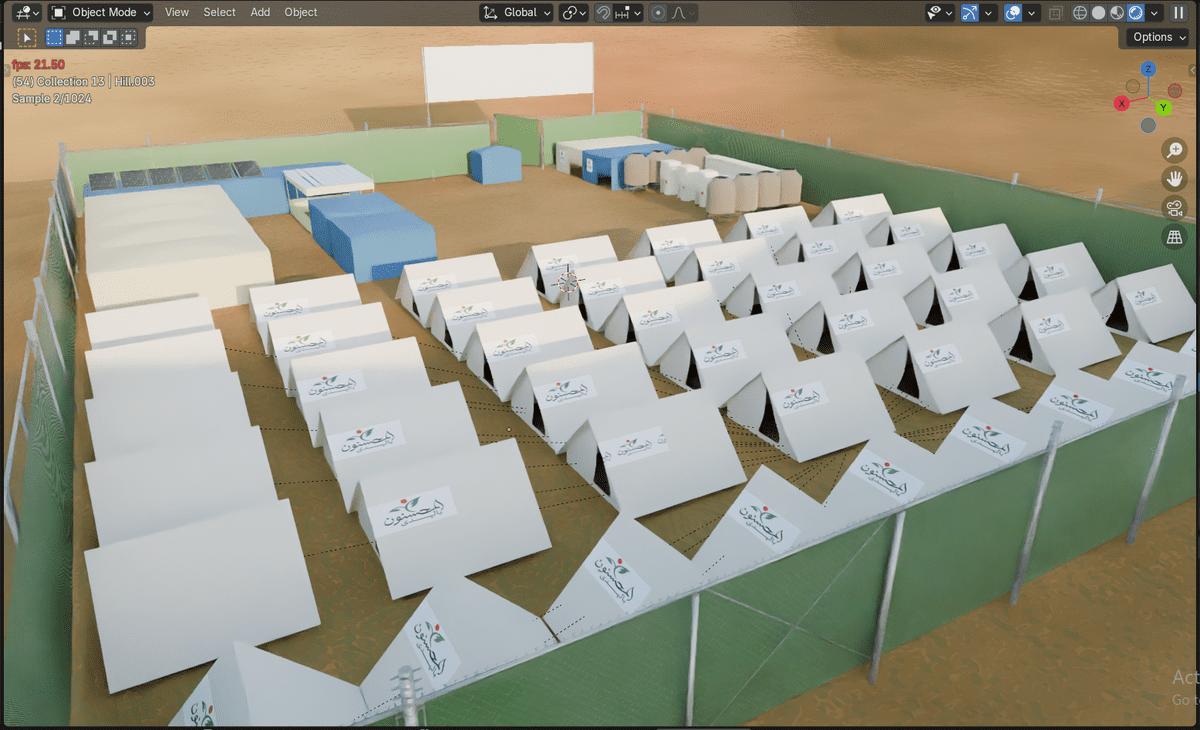Toggle snapping magnet icon
1200x730 pixels.
603,13
